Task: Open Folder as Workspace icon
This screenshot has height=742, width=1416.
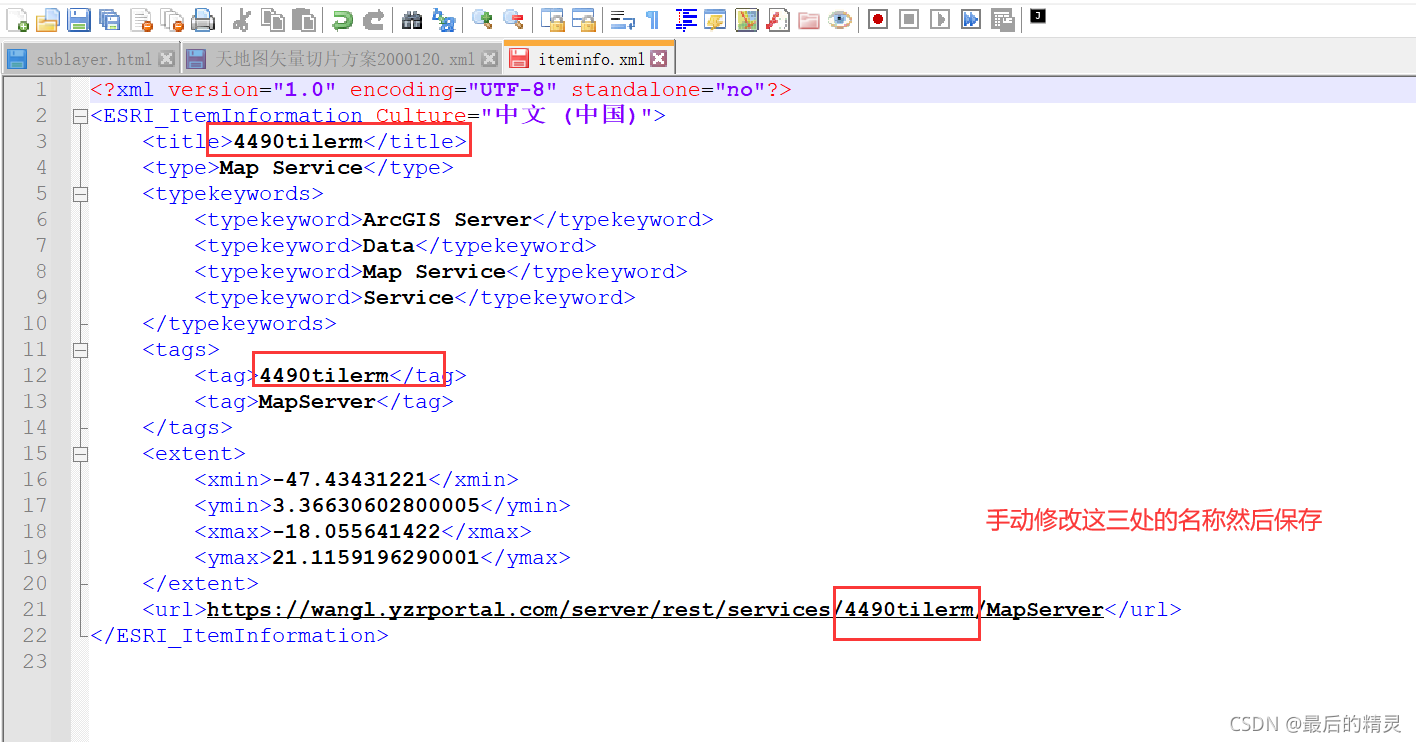Action: click(808, 19)
